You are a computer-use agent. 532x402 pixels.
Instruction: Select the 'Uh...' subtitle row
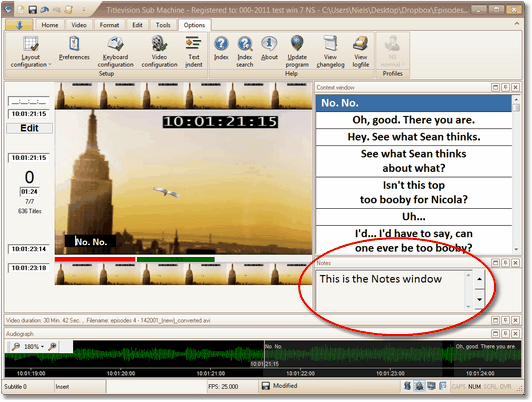click(414, 216)
